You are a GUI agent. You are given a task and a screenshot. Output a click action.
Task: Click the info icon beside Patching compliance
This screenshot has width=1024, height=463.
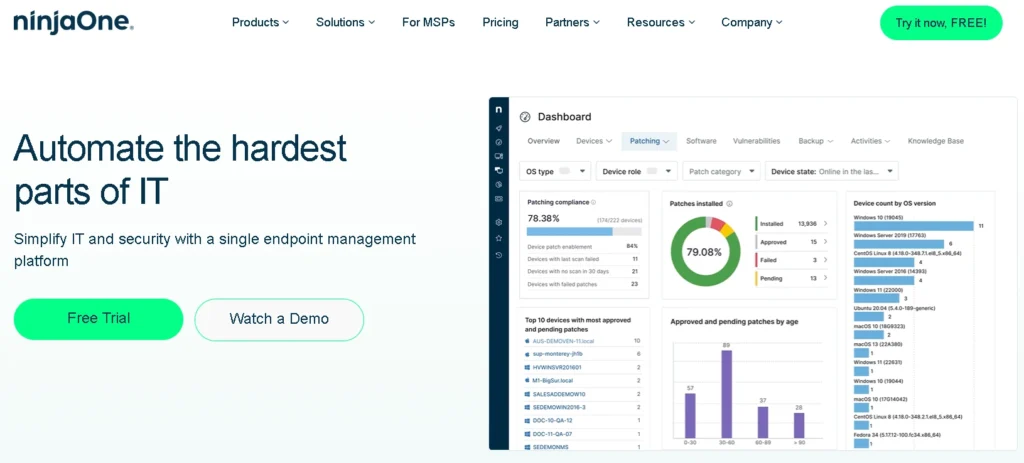pos(593,202)
